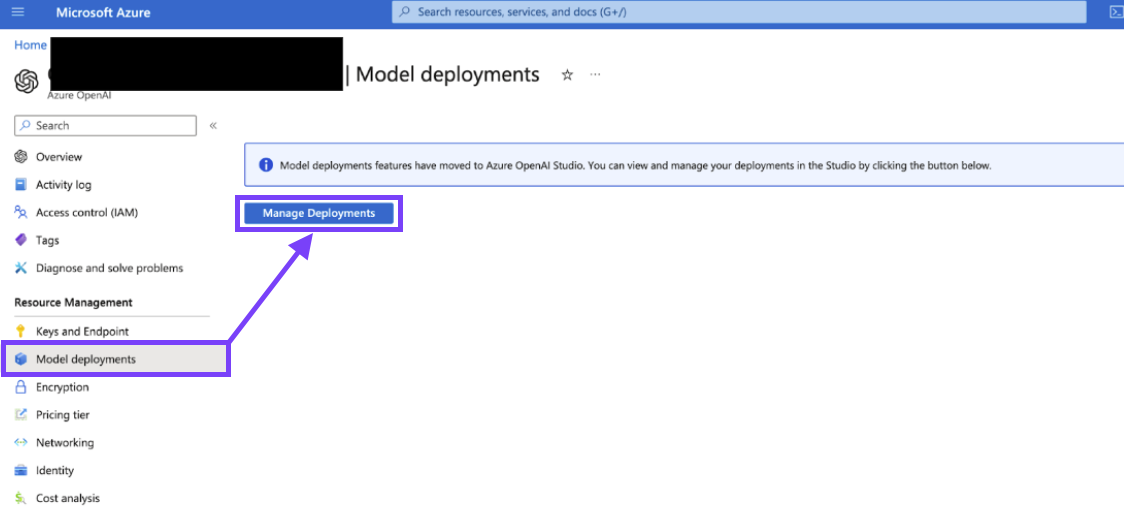This screenshot has width=1124, height=514.
Task: Click the Activity log icon
Action: click(x=21, y=184)
